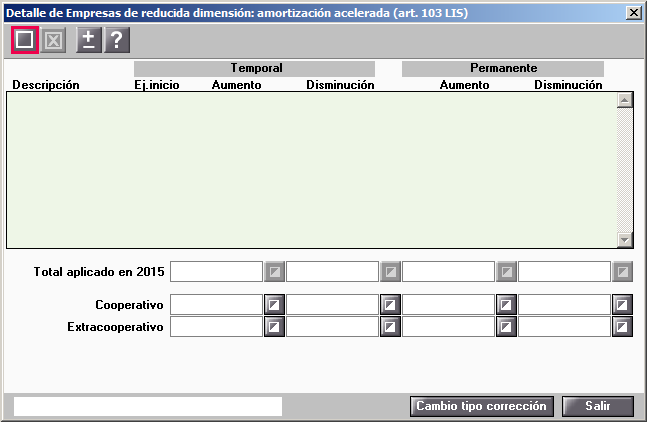The image size is (647, 422).
Task: Click Cooperativo Temporal Disminución field
Action: (333, 305)
